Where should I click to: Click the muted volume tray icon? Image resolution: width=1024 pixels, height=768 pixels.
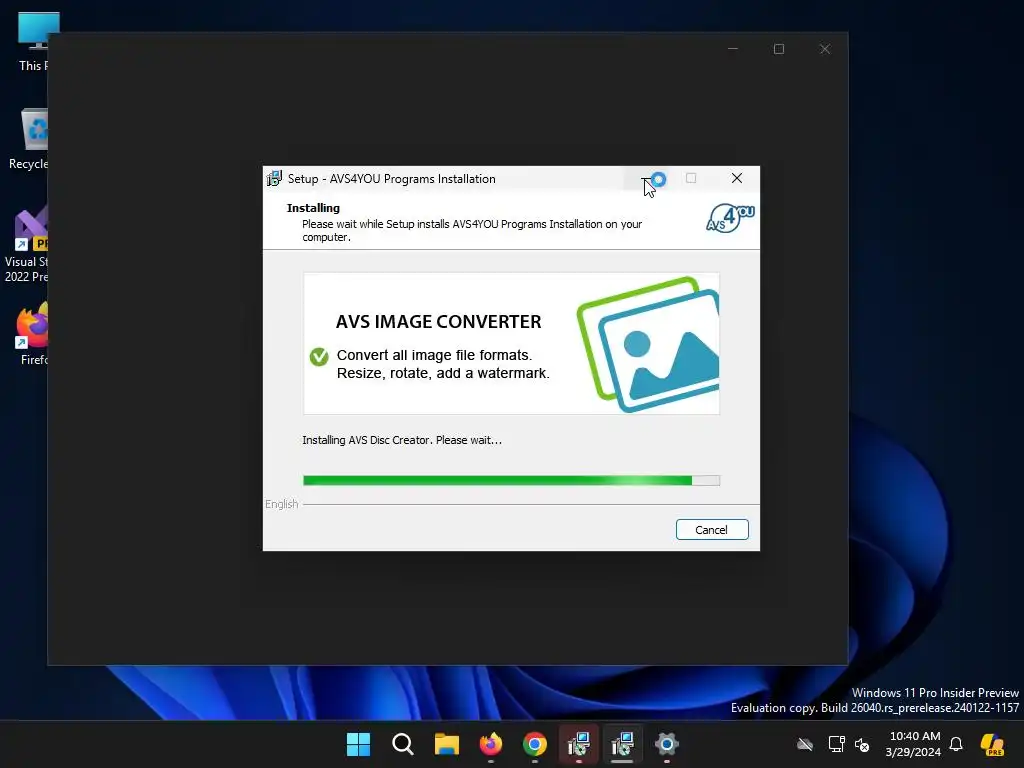pyautogui.click(x=862, y=744)
